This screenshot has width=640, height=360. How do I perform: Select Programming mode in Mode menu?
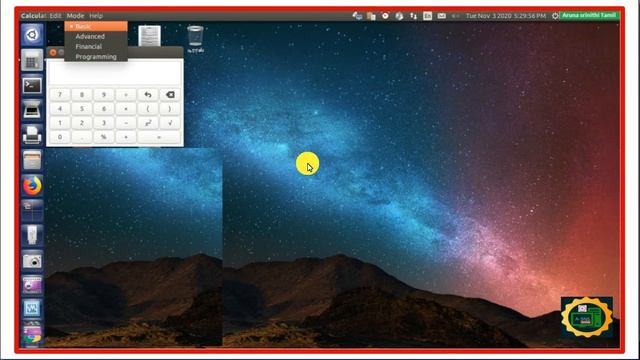point(96,57)
